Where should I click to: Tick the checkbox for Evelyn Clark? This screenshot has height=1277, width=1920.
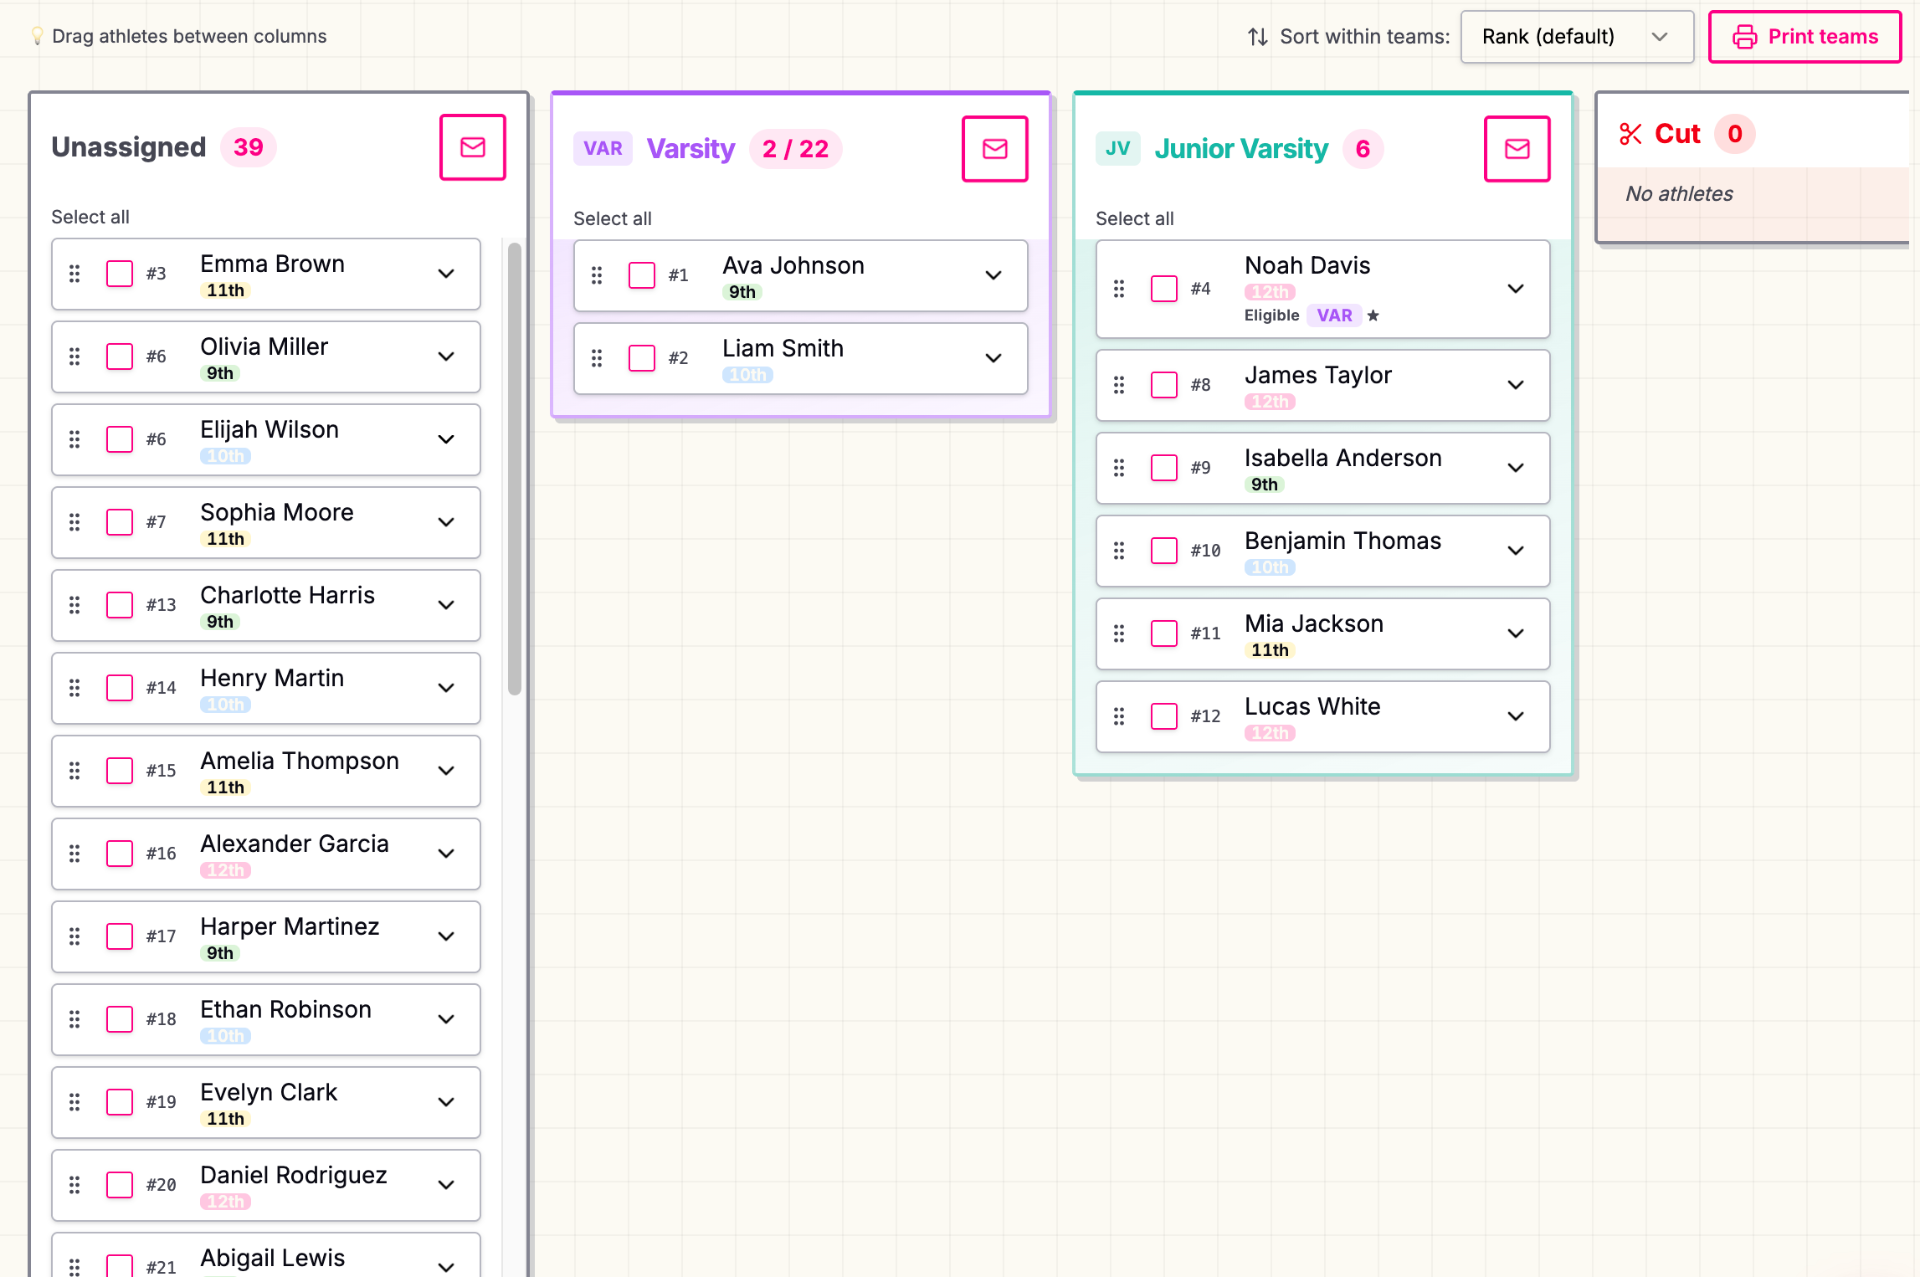(x=119, y=1102)
